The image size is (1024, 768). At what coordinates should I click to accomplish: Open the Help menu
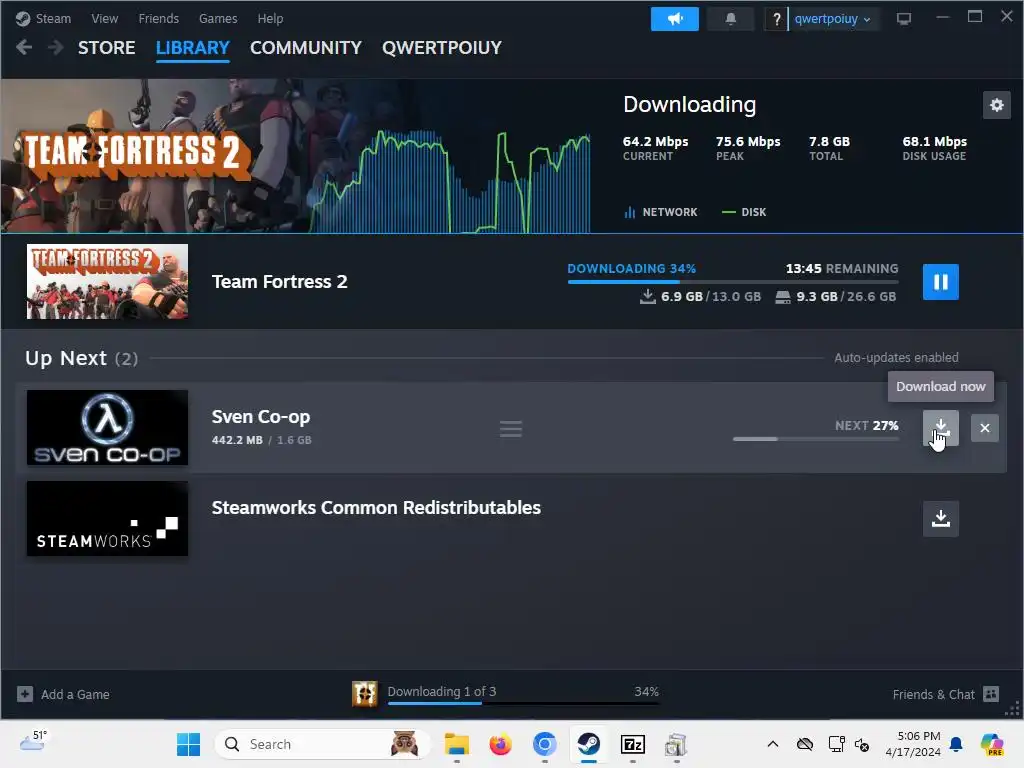[x=270, y=18]
